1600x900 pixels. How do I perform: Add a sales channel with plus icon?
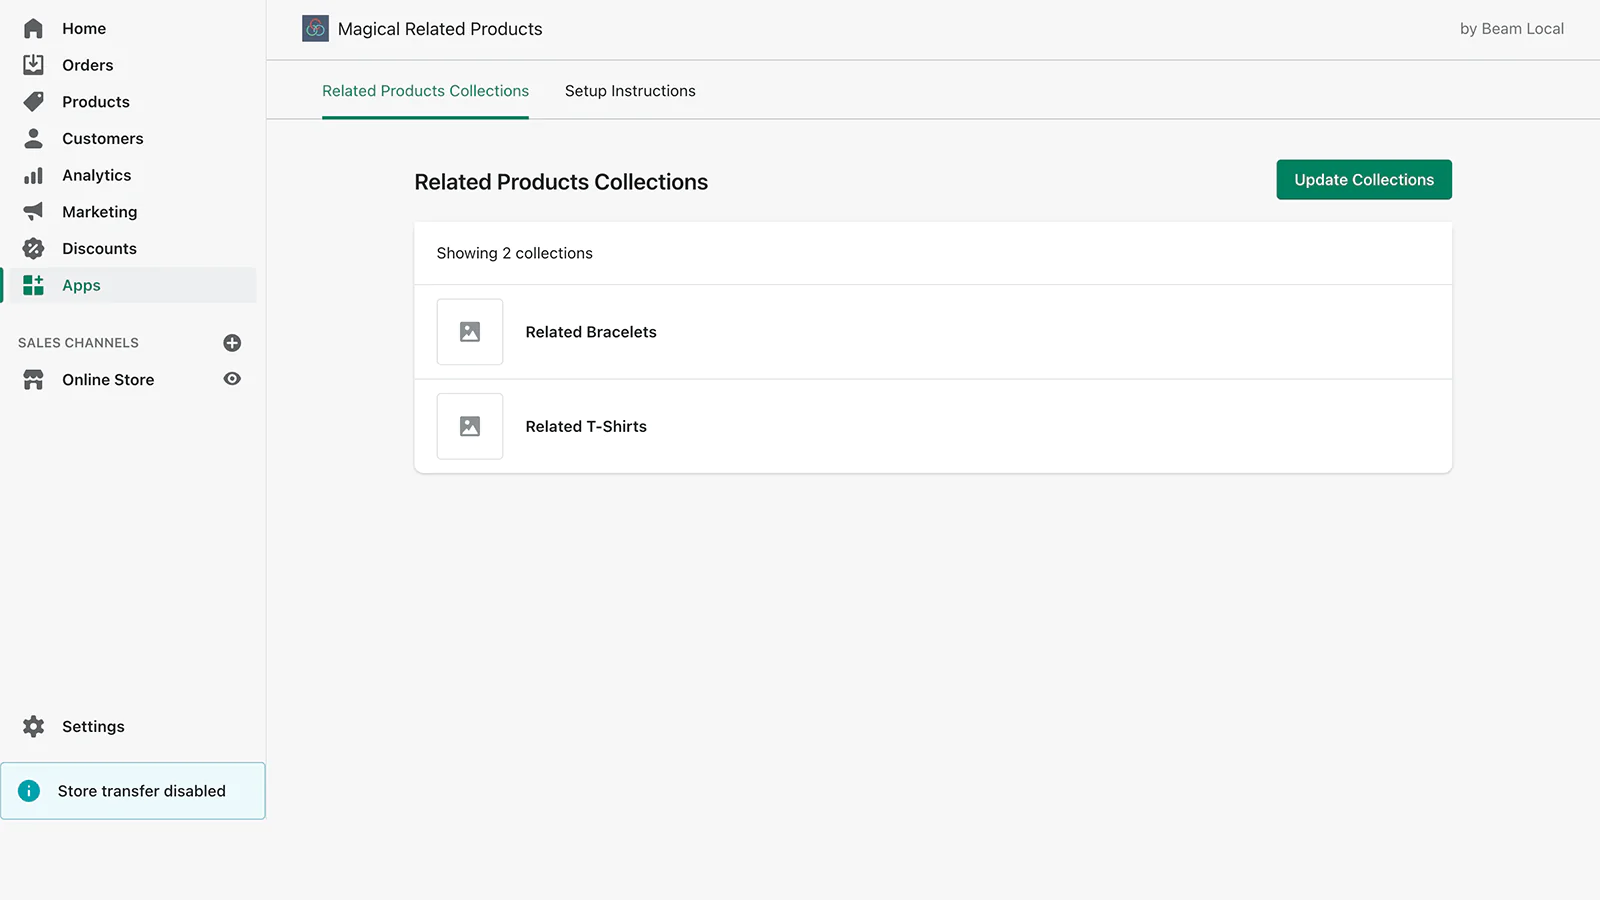coord(232,343)
